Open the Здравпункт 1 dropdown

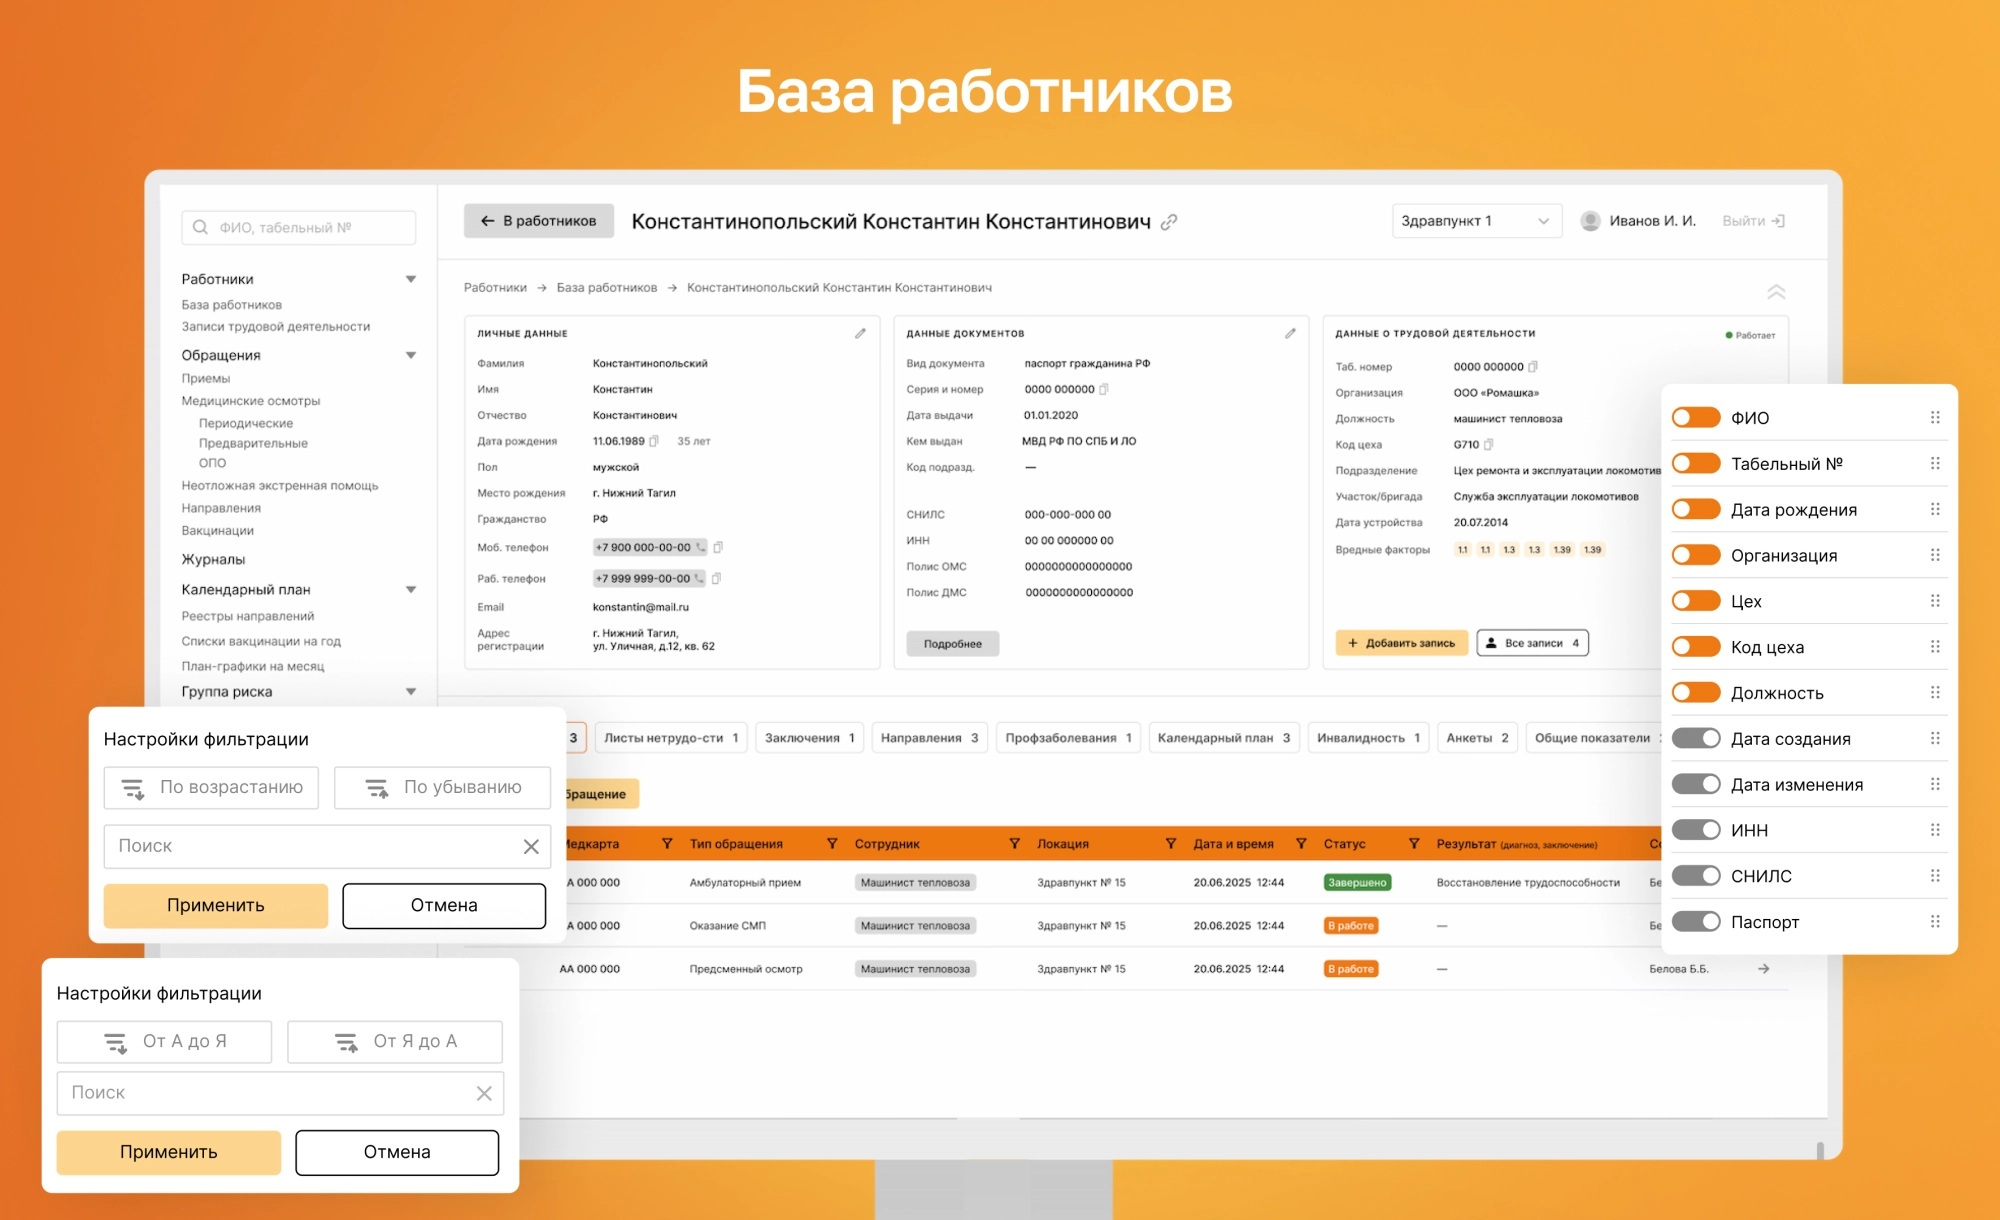(1476, 220)
